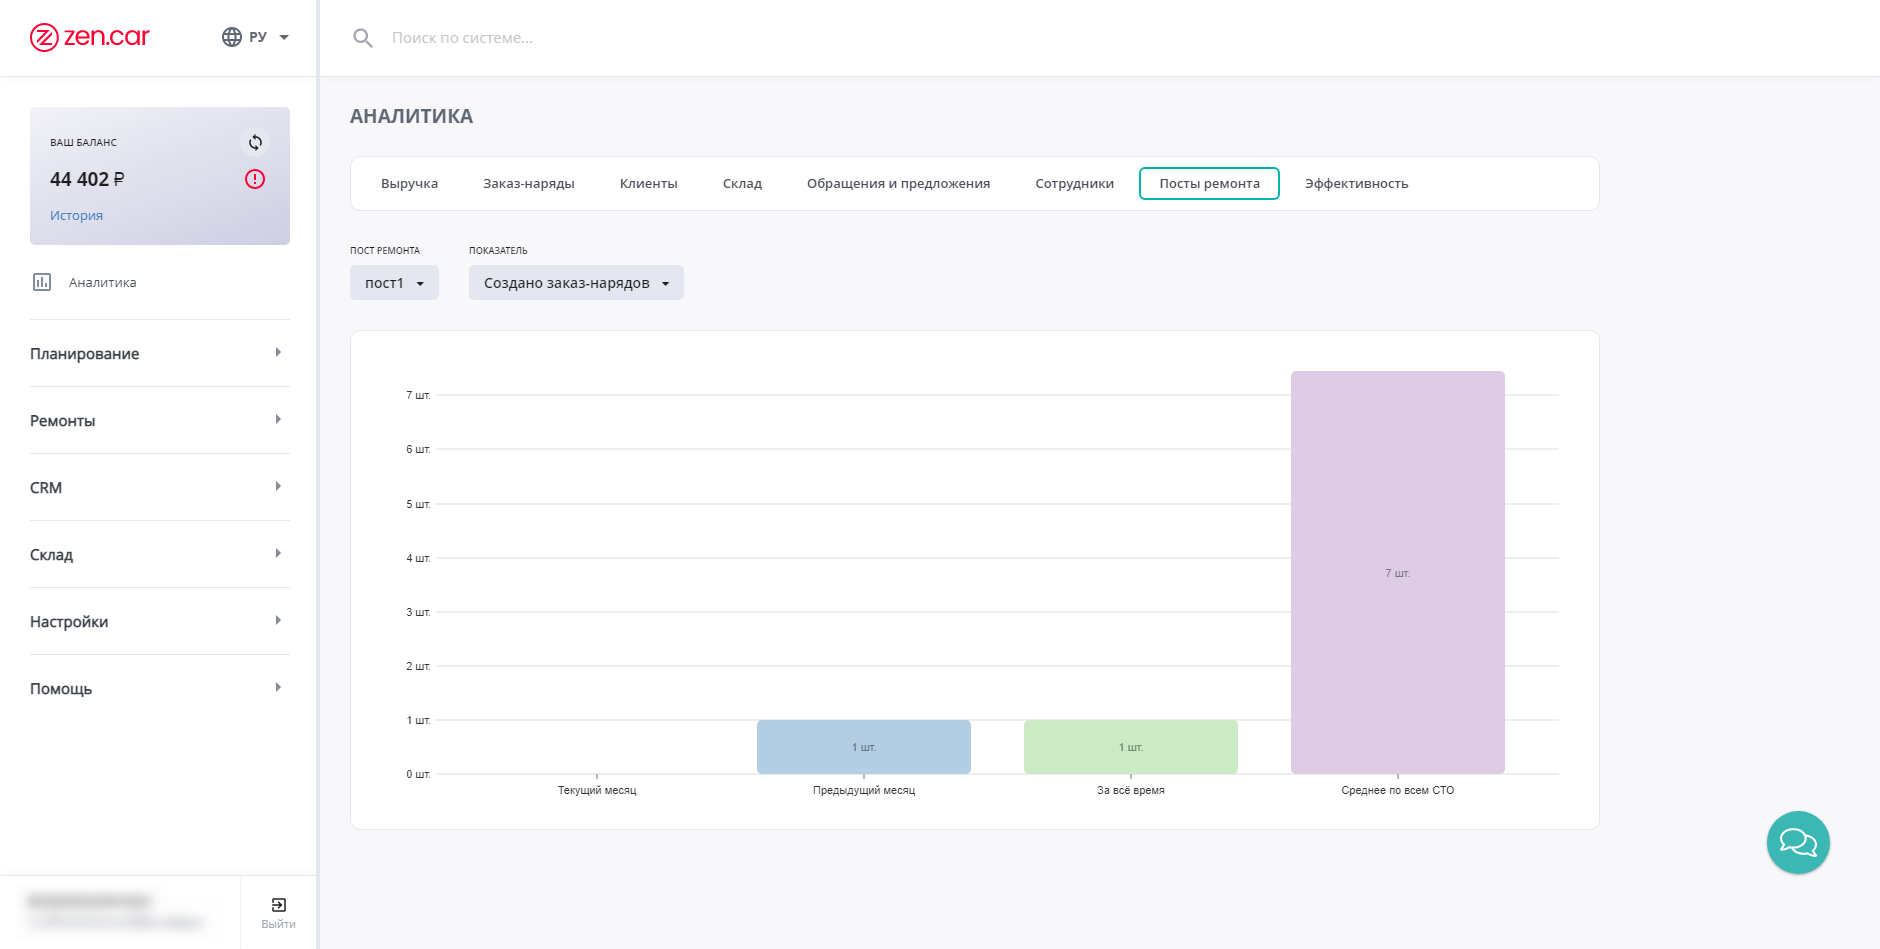Open the Создано заказ-нарядов indicator dropdown
Viewport: 1880px width, 949px height.
pos(576,283)
